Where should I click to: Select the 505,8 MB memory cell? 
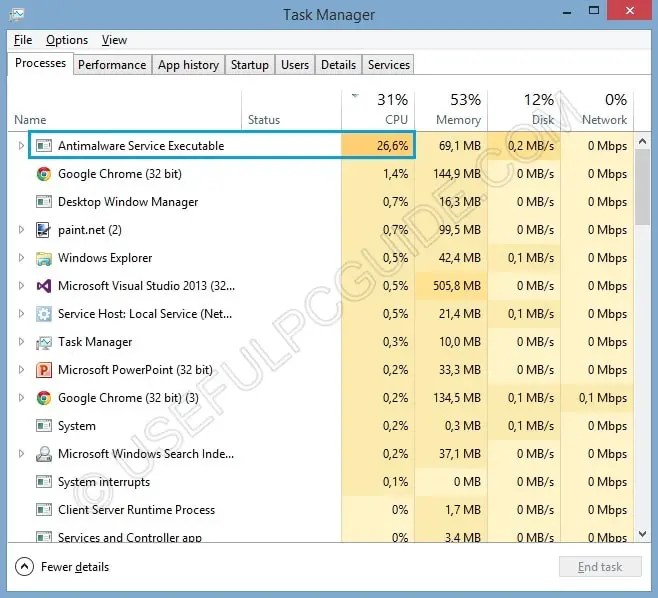coord(451,286)
